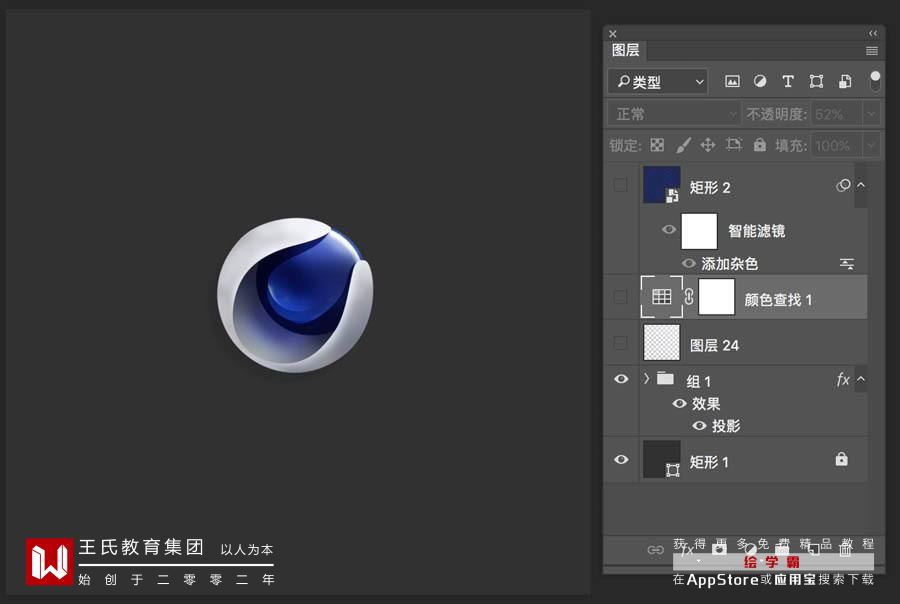The height and width of the screenshot is (604, 900).
Task: Select the 颜色查找 1 adjustment grid icon
Action: coord(661,297)
